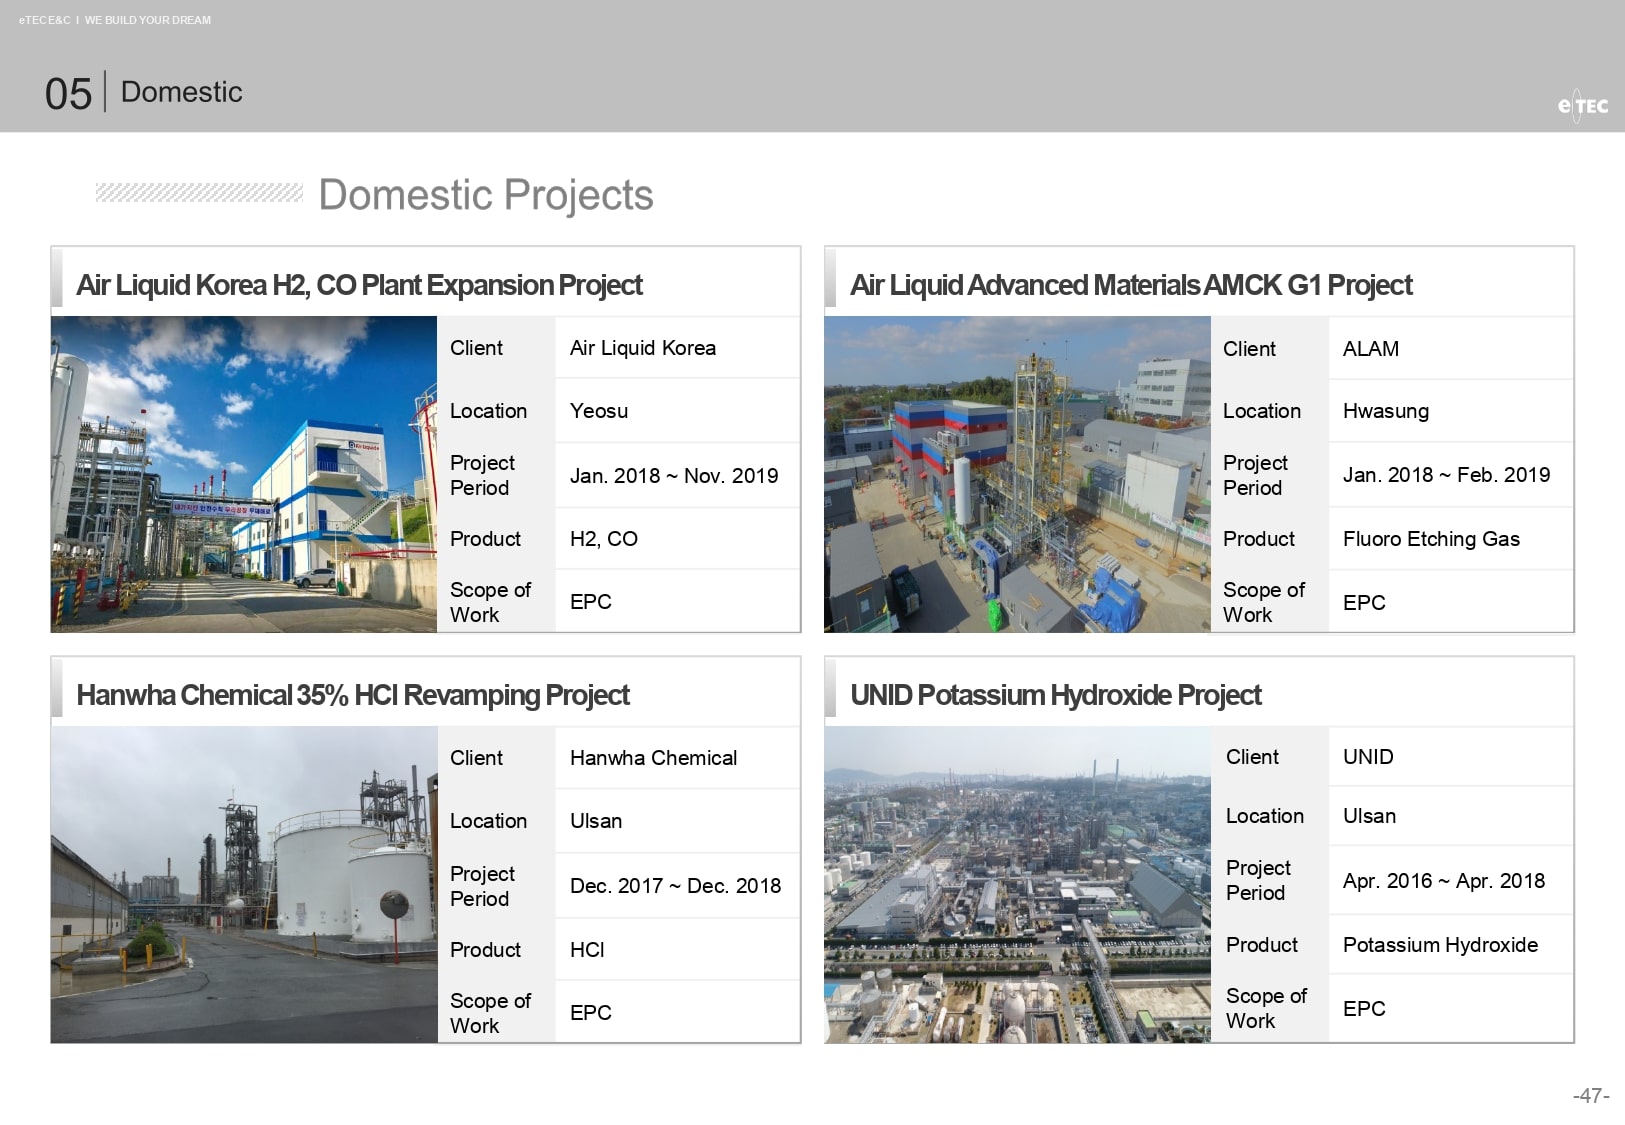Select the '05' section number
1625x1125 pixels.
click(x=68, y=94)
